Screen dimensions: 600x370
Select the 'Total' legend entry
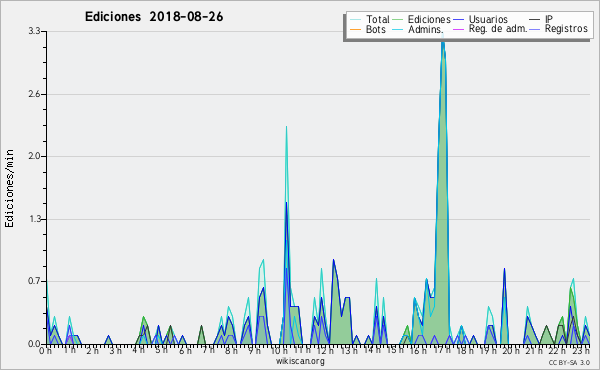point(370,19)
